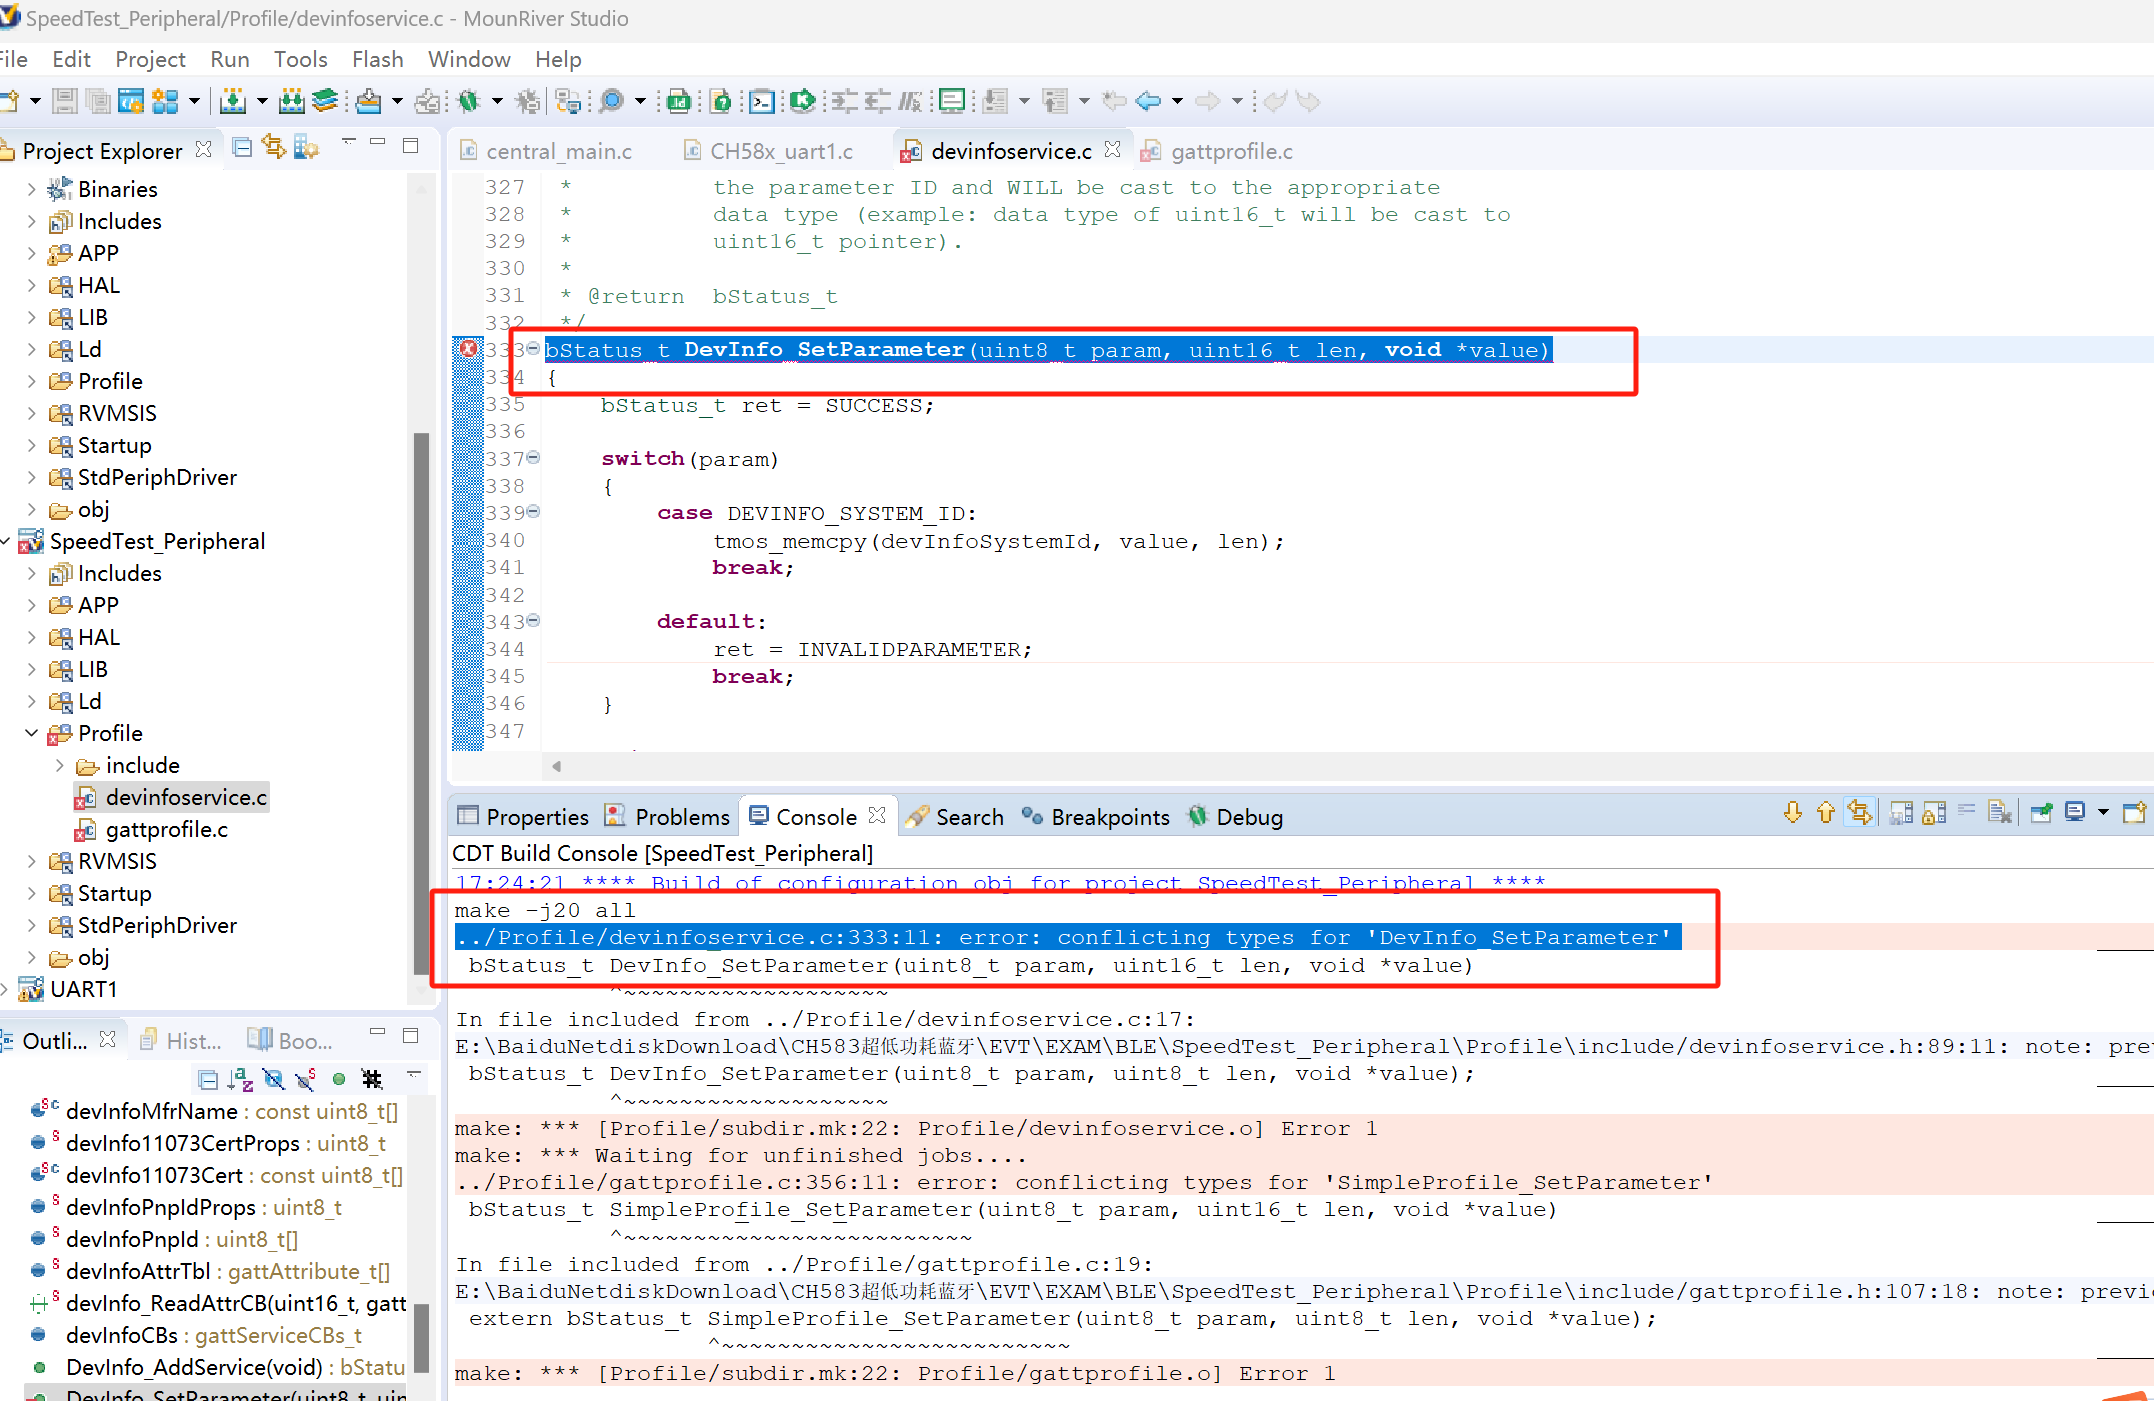Select devinfoservice.c in Project Explorer
This screenshot has width=2154, height=1401.
172,798
